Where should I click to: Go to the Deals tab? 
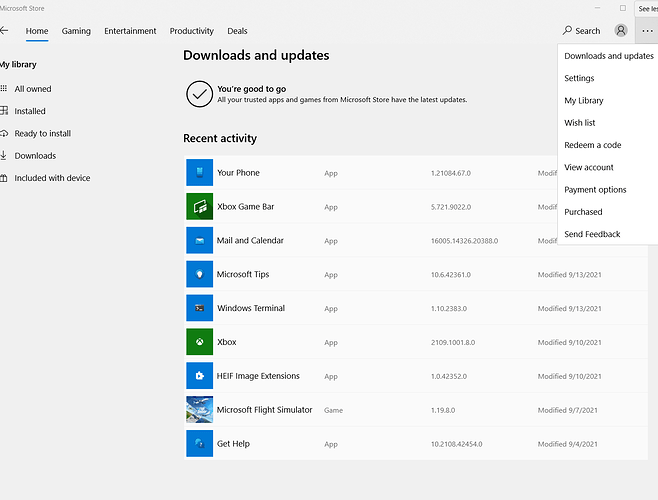237,31
